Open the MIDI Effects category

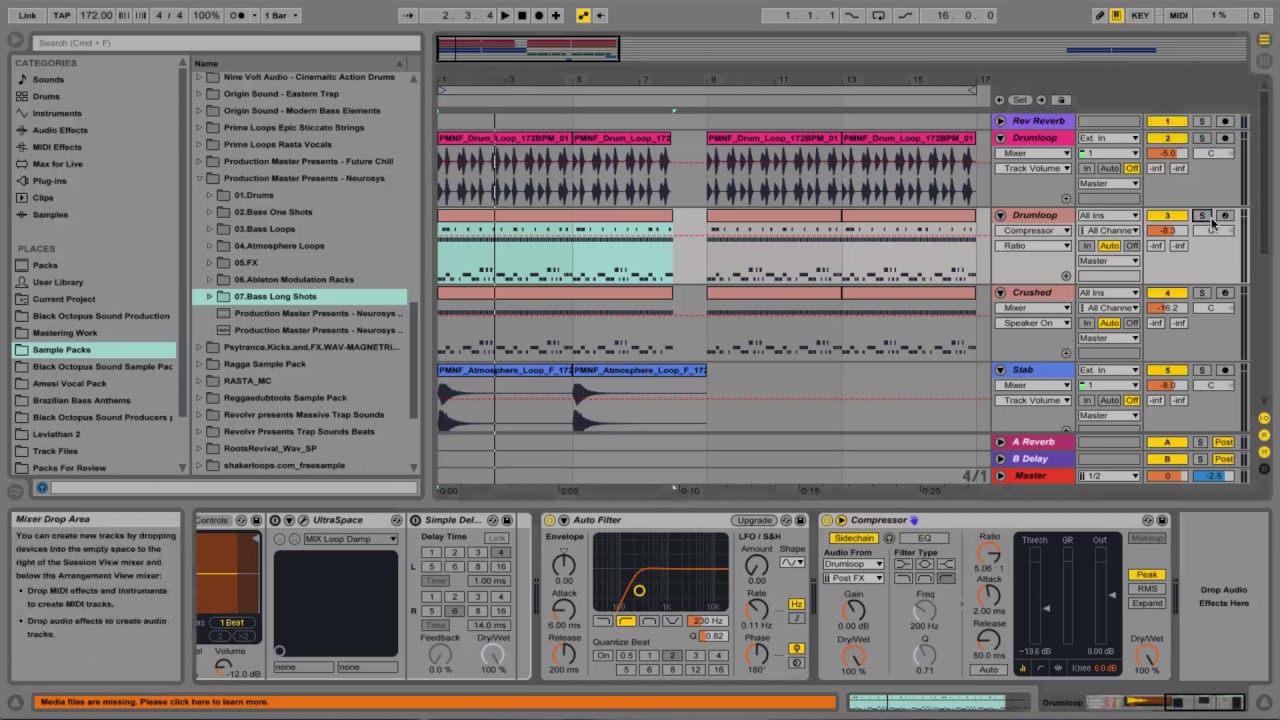pyautogui.click(x=57, y=147)
